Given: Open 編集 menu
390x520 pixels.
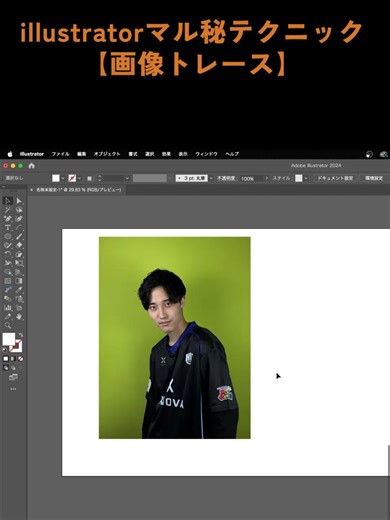Looking at the screenshot, I should [82, 154].
